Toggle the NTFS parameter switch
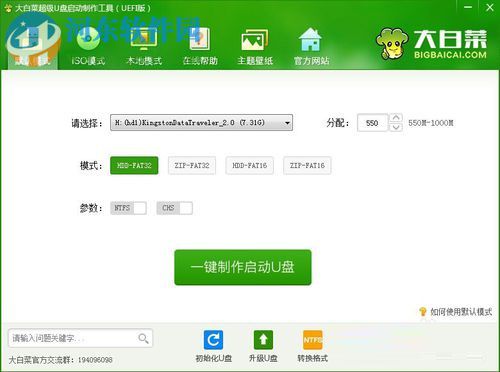This screenshot has width=500, height=372. tap(128, 208)
